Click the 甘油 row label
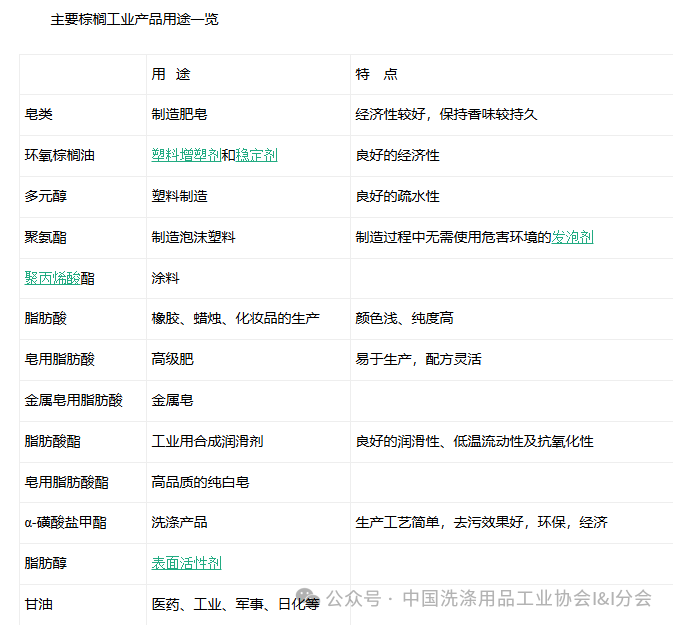Viewport: 673px width, 625px height. pos(39,604)
